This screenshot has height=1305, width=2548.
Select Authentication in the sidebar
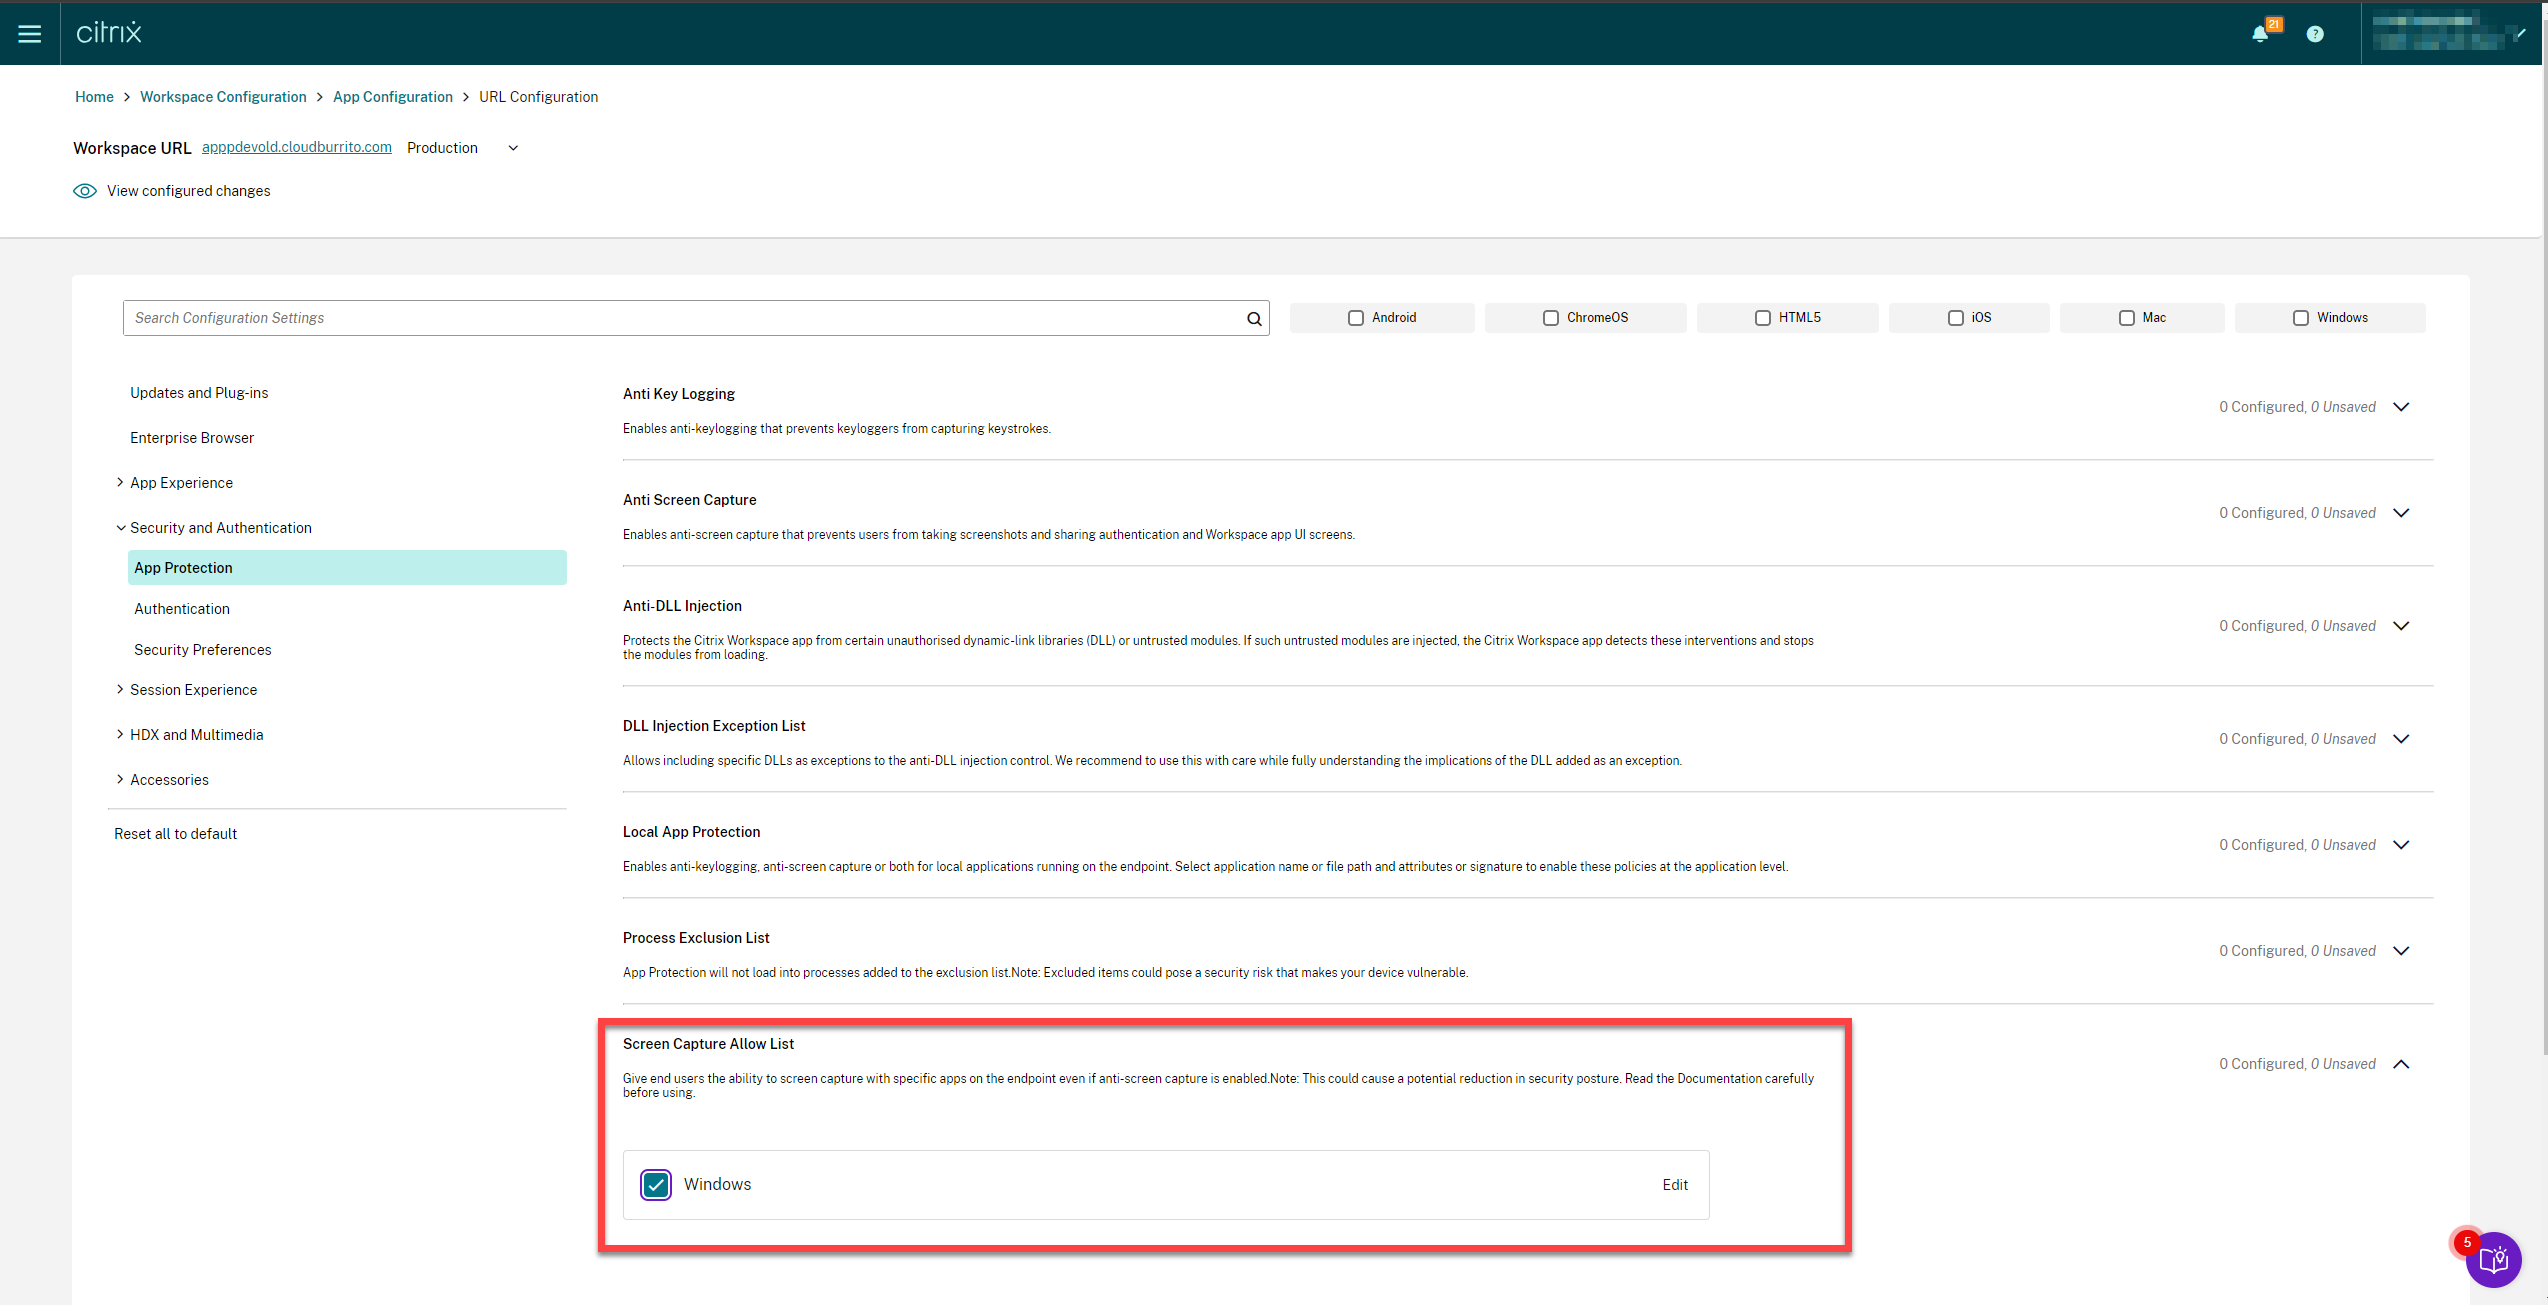182,609
